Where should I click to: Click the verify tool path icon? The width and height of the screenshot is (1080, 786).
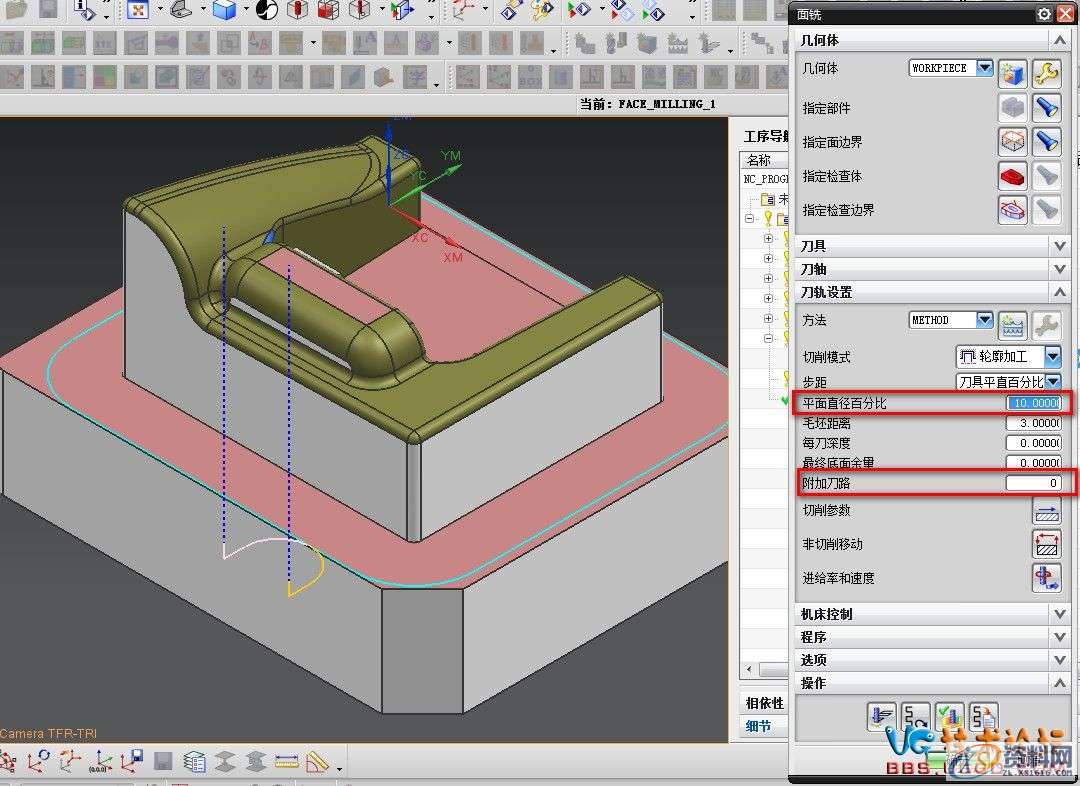[x=949, y=717]
